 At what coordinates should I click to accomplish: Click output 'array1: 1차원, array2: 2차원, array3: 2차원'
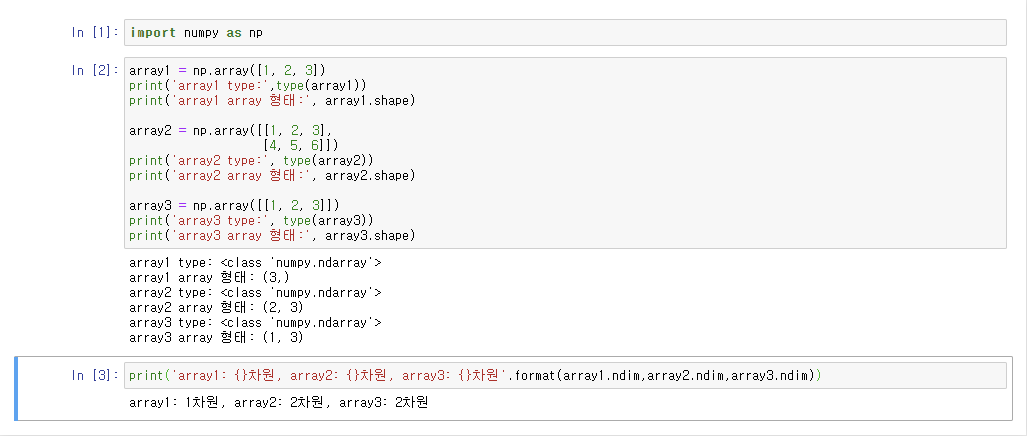pyautogui.click(x=278, y=402)
